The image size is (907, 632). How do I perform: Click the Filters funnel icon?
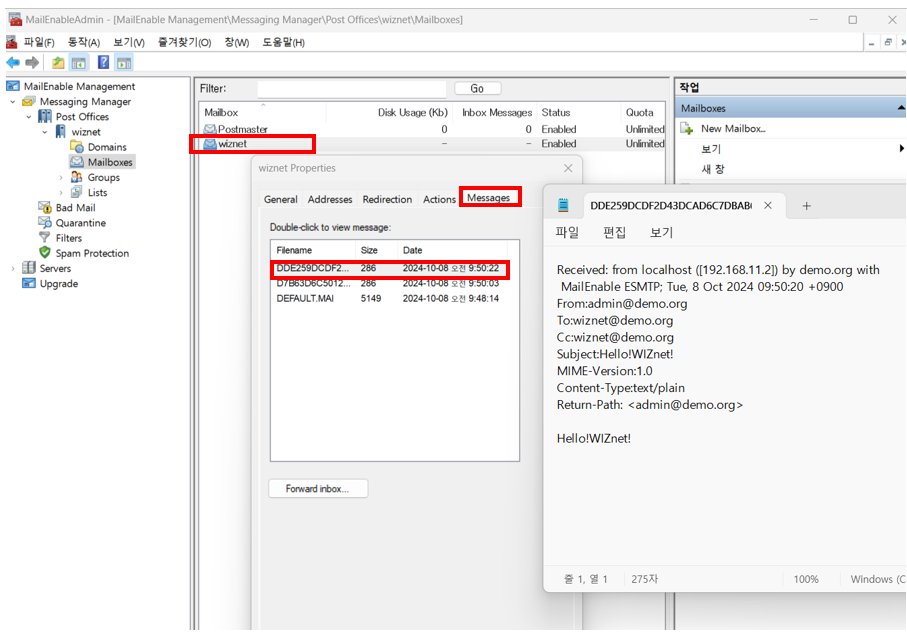45,238
